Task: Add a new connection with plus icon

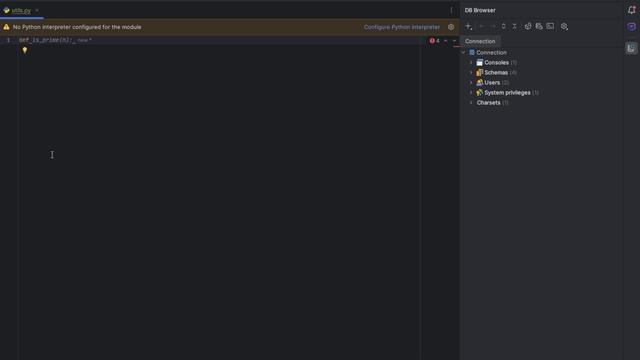Action: click(469, 27)
